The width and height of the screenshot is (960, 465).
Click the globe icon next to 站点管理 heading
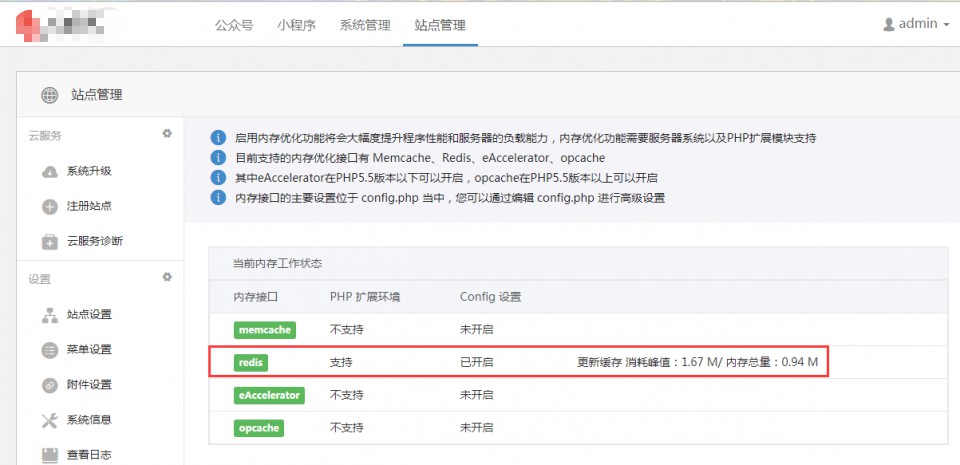click(49, 96)
